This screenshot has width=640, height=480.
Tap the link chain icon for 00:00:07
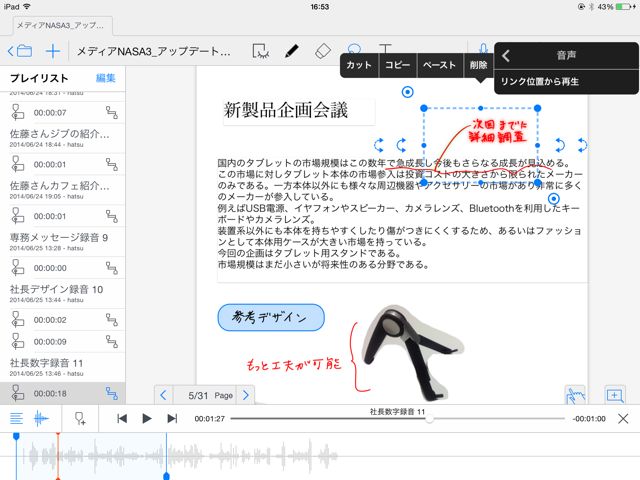(111, 112)
